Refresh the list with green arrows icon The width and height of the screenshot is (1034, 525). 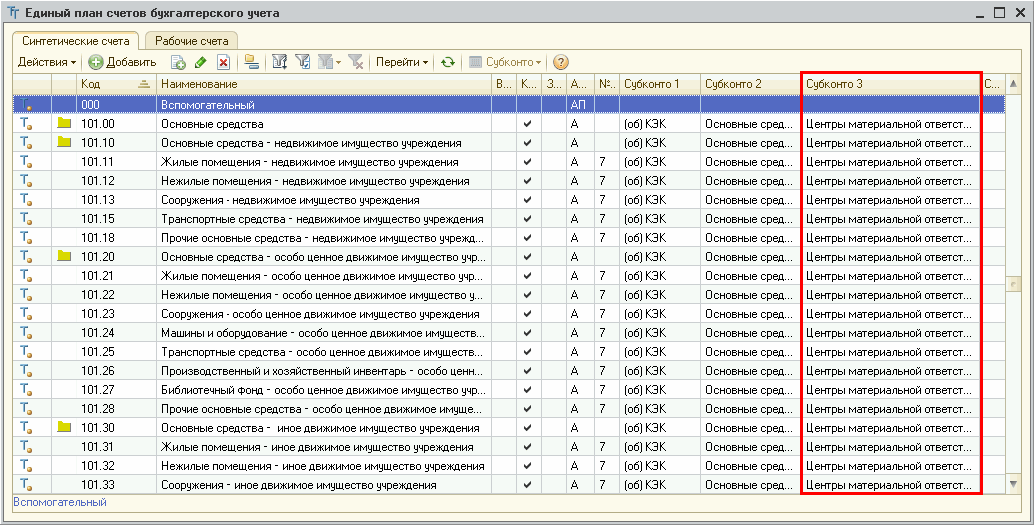point(448,62)
